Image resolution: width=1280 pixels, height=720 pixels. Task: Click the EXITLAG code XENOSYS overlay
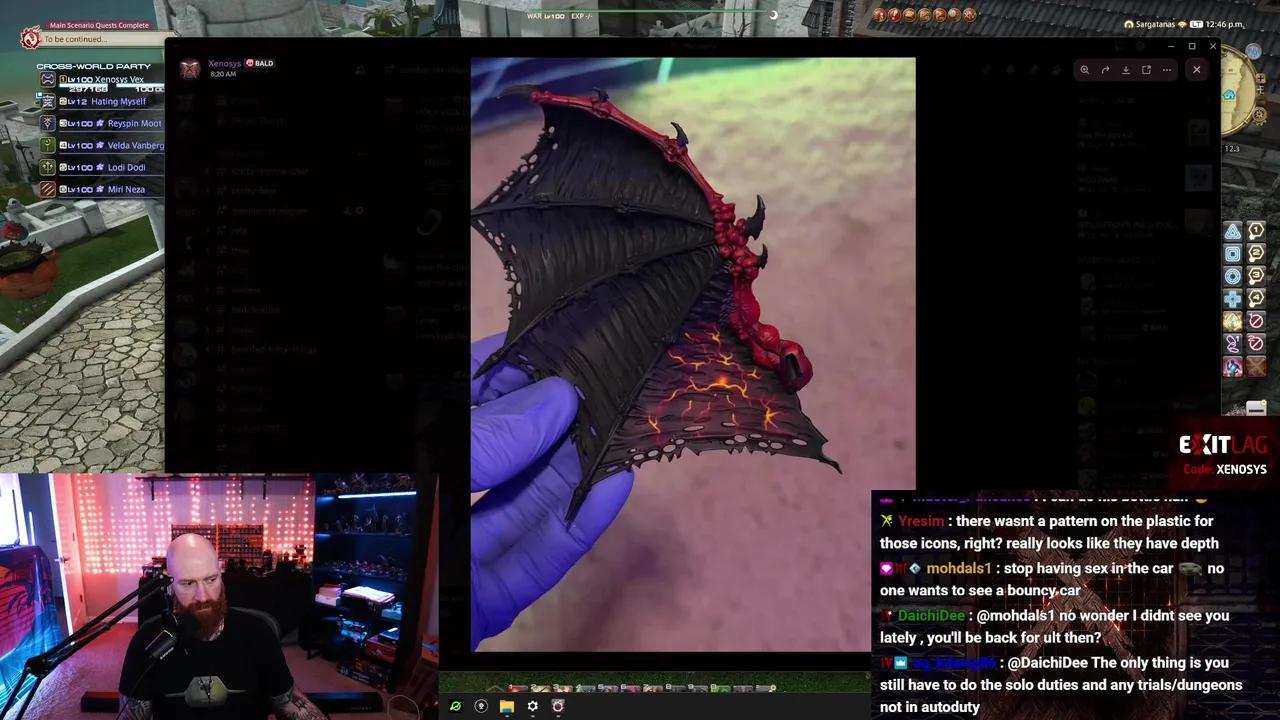click(x=1222, y=455)
